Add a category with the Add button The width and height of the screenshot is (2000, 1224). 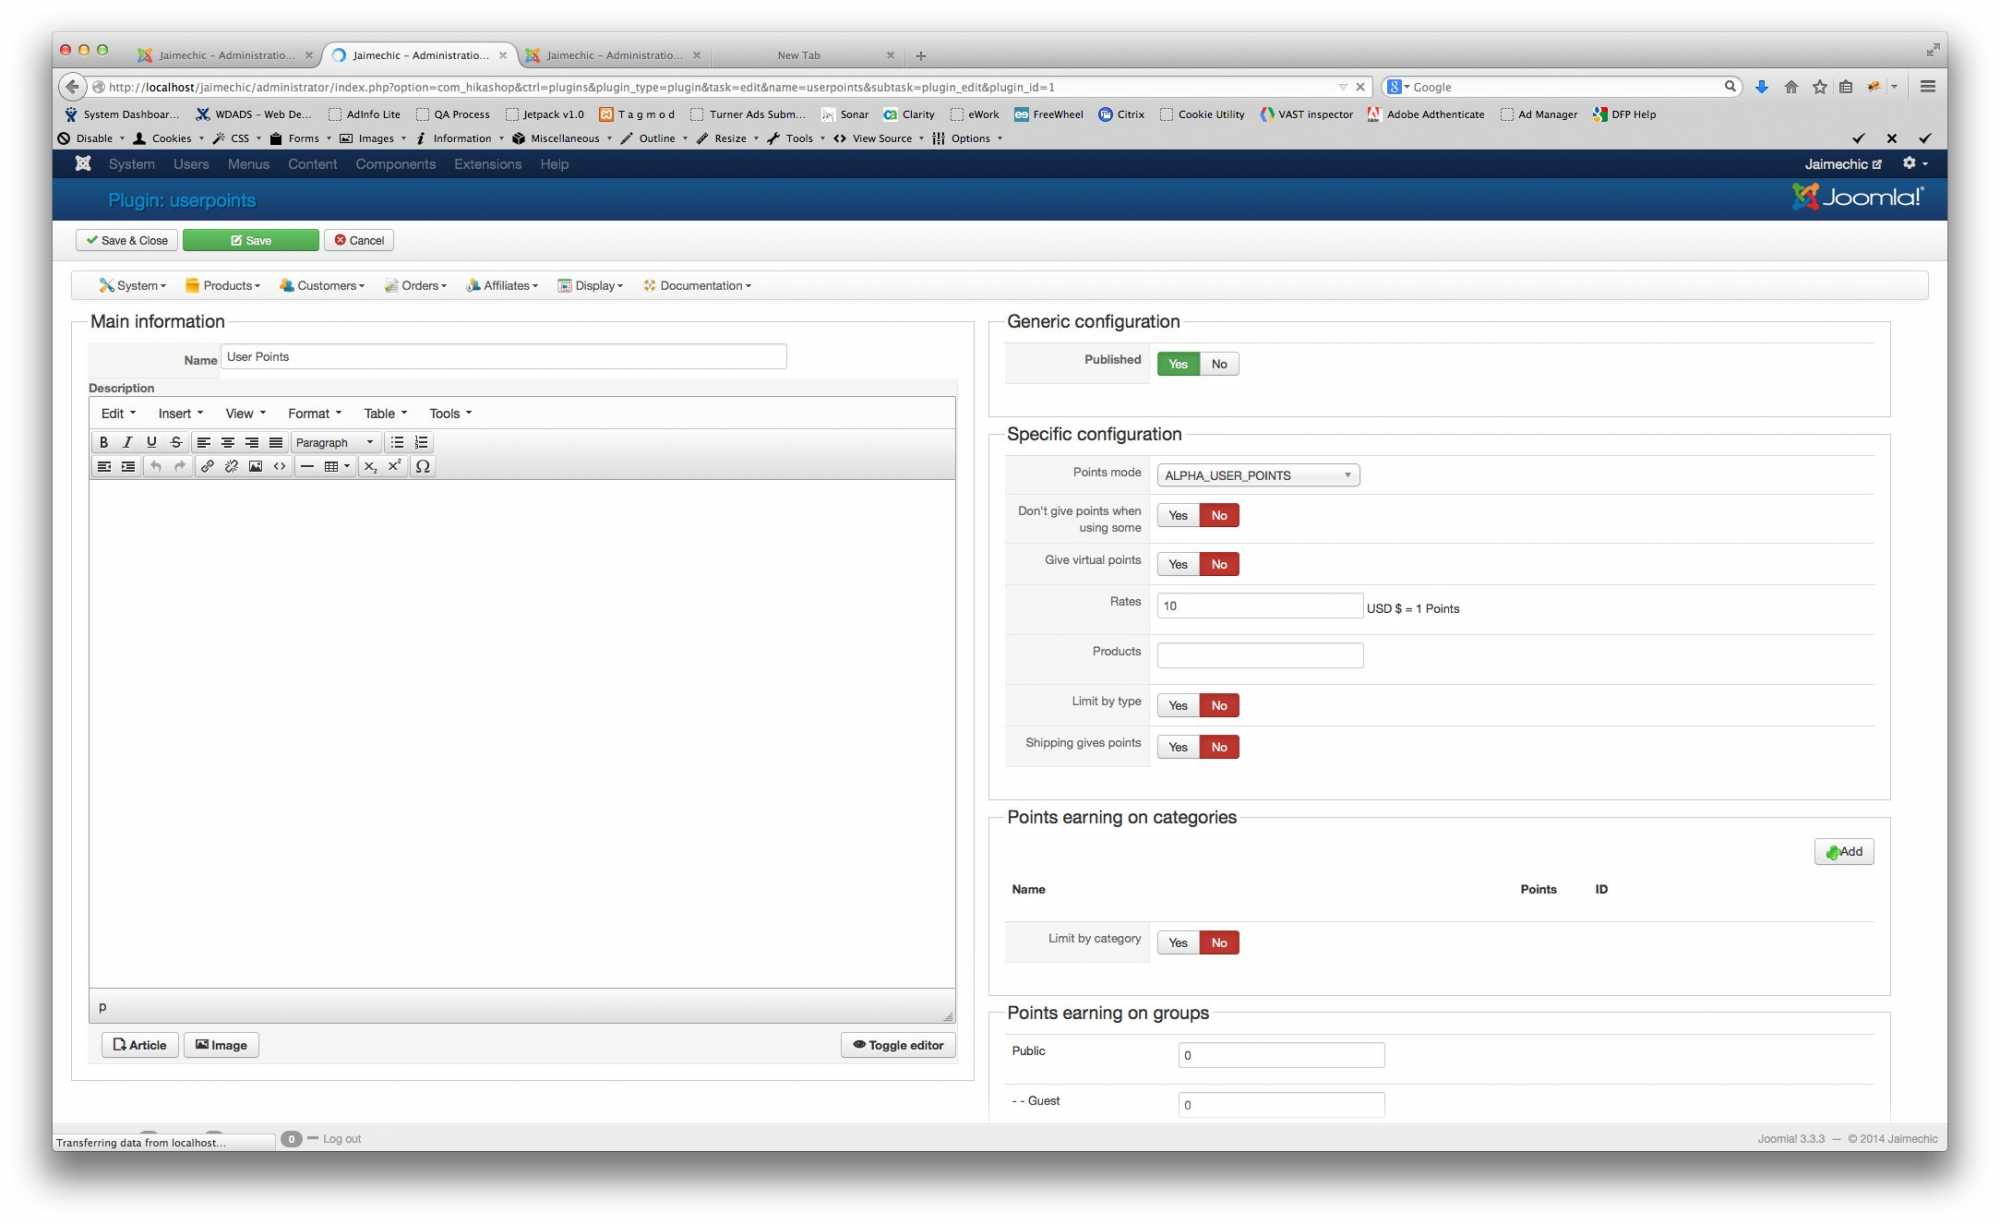coord(1843,852)
